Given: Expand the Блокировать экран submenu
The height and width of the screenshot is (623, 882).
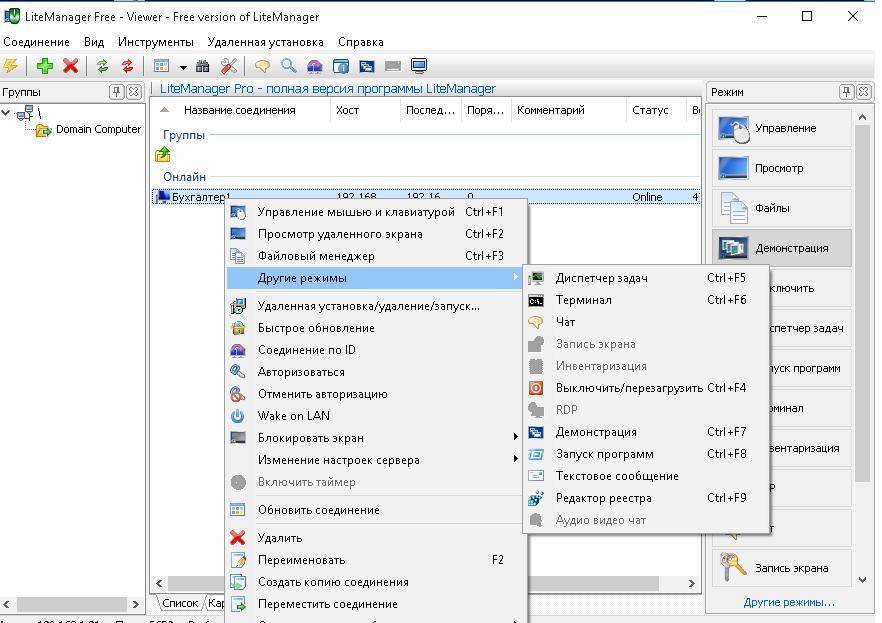Looking at the screenshot, I should pos(516,438).
